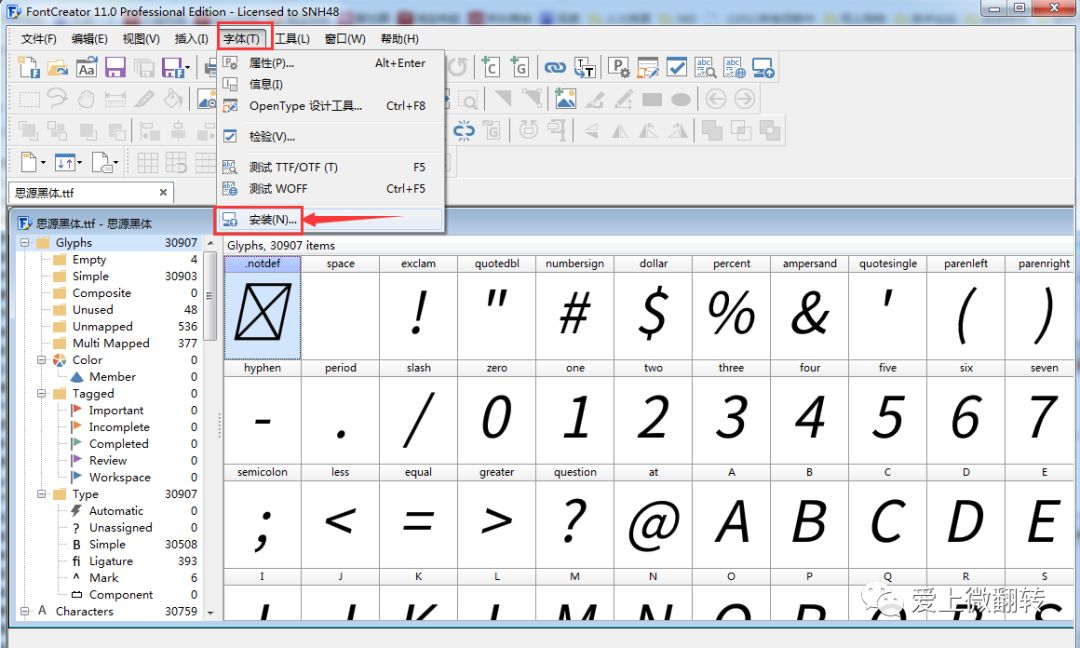Click the add glyphs plus-G icon
The height and width of the screenshot is (648, 1080).
(x=519, y=67)
